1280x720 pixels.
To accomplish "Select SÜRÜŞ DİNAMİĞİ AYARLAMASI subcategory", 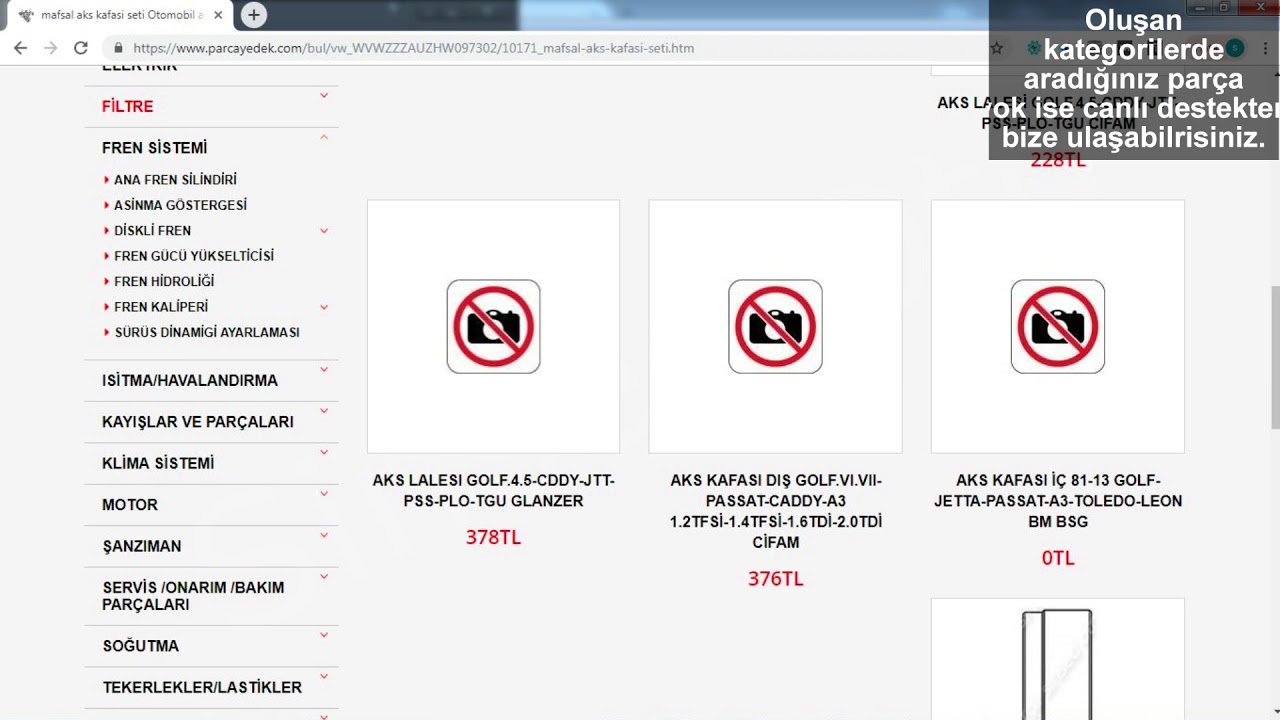I will coord(207,333).
